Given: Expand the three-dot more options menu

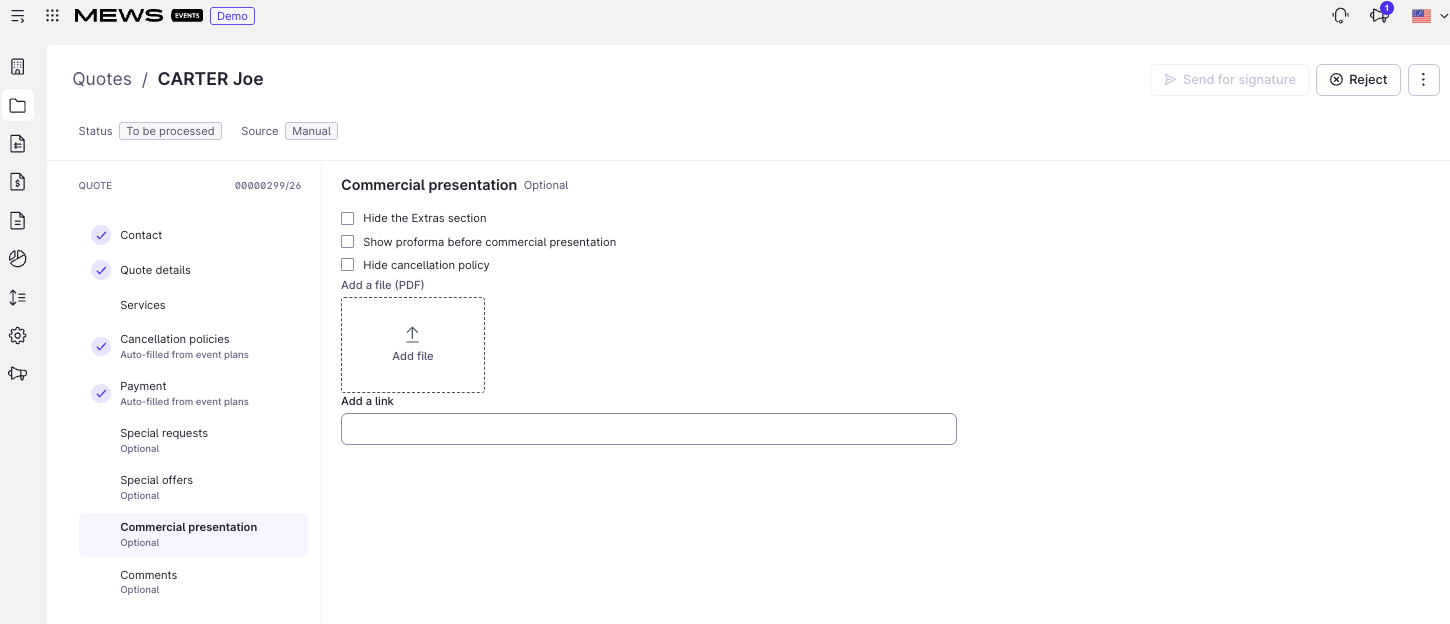Looking at the screenshot, I should (x=1424, y=80).
